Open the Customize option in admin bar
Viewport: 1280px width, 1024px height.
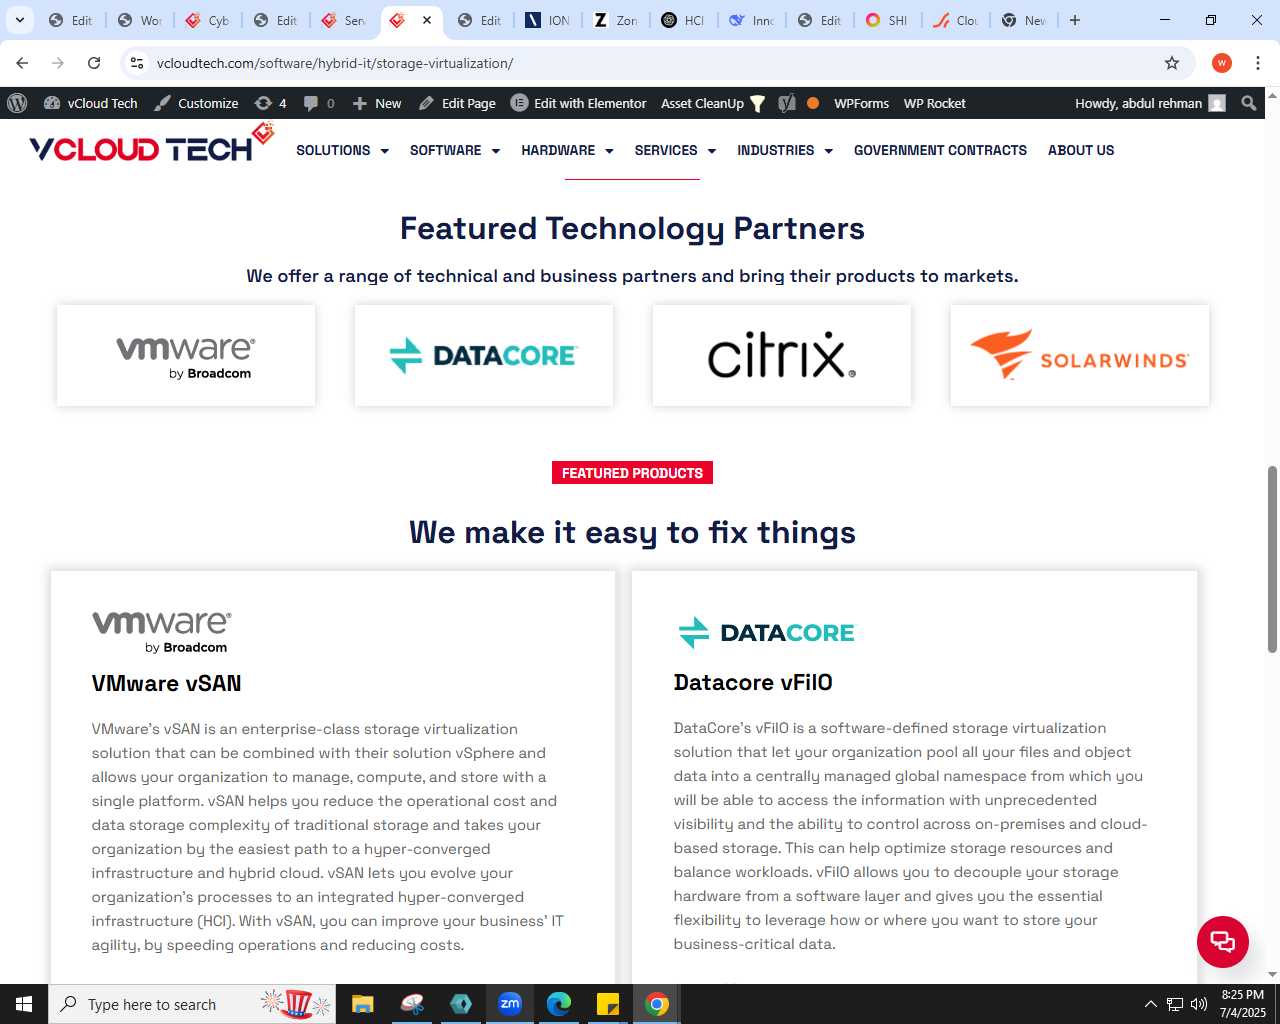(196, 103)
